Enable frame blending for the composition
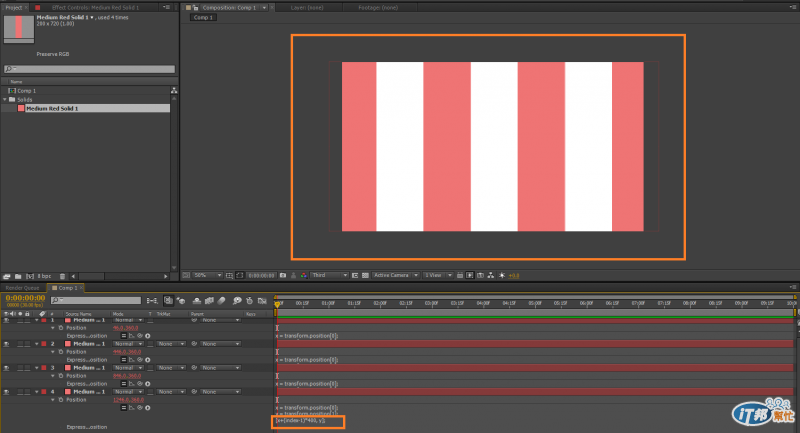The width and height of the screenshot is (800, 433). [x=209, y=301]
